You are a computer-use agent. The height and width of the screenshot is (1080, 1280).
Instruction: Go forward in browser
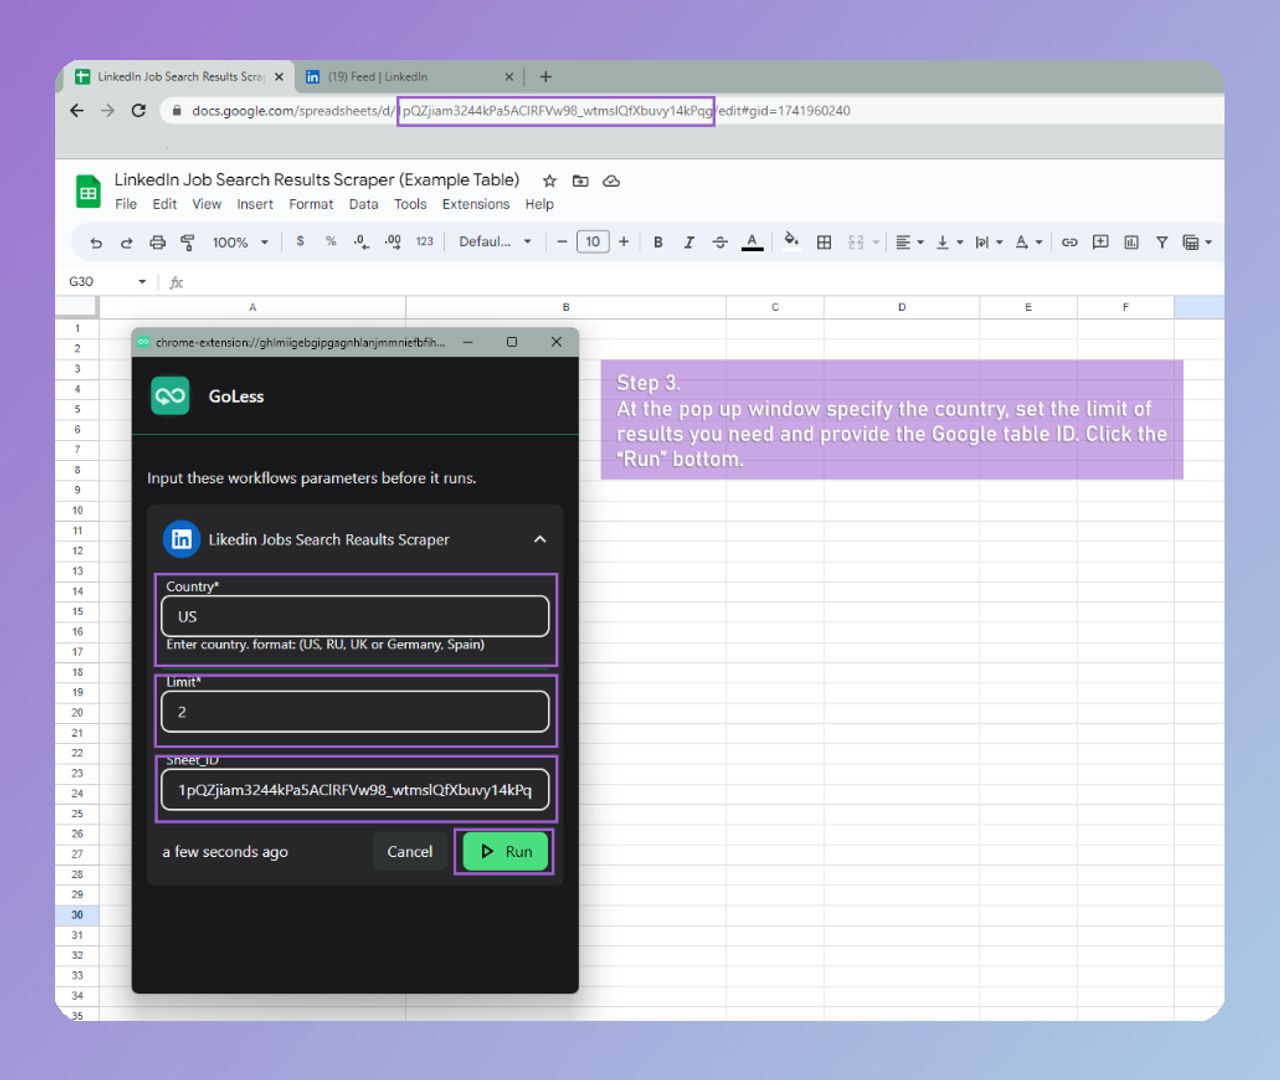[x=108, y=111]
